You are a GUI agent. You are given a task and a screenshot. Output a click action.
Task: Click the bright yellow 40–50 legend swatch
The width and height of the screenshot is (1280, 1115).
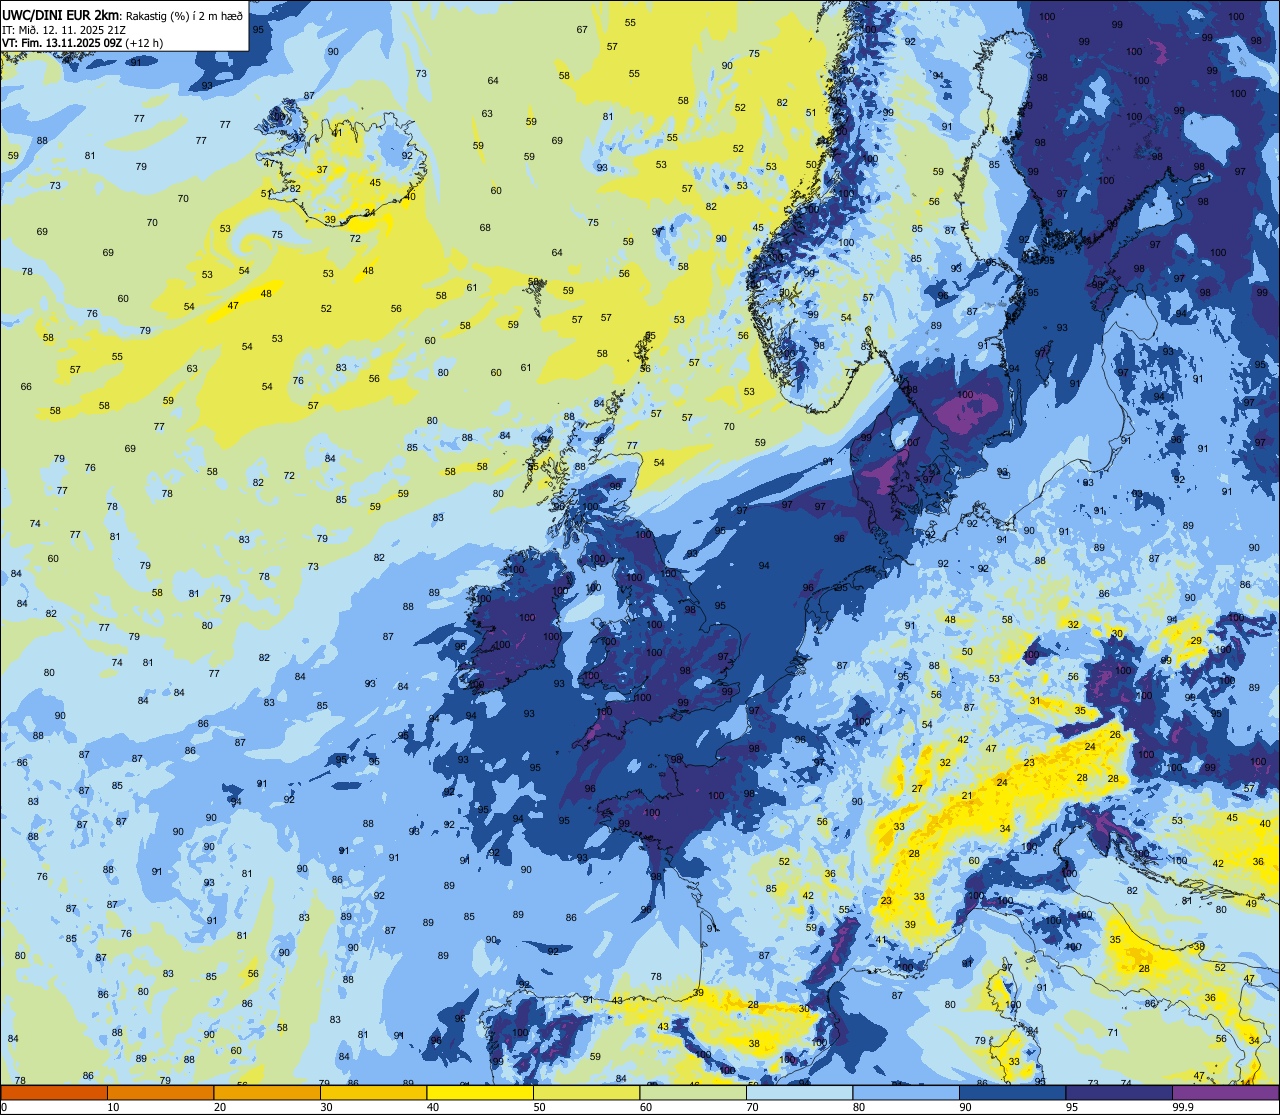[480, 1092]
